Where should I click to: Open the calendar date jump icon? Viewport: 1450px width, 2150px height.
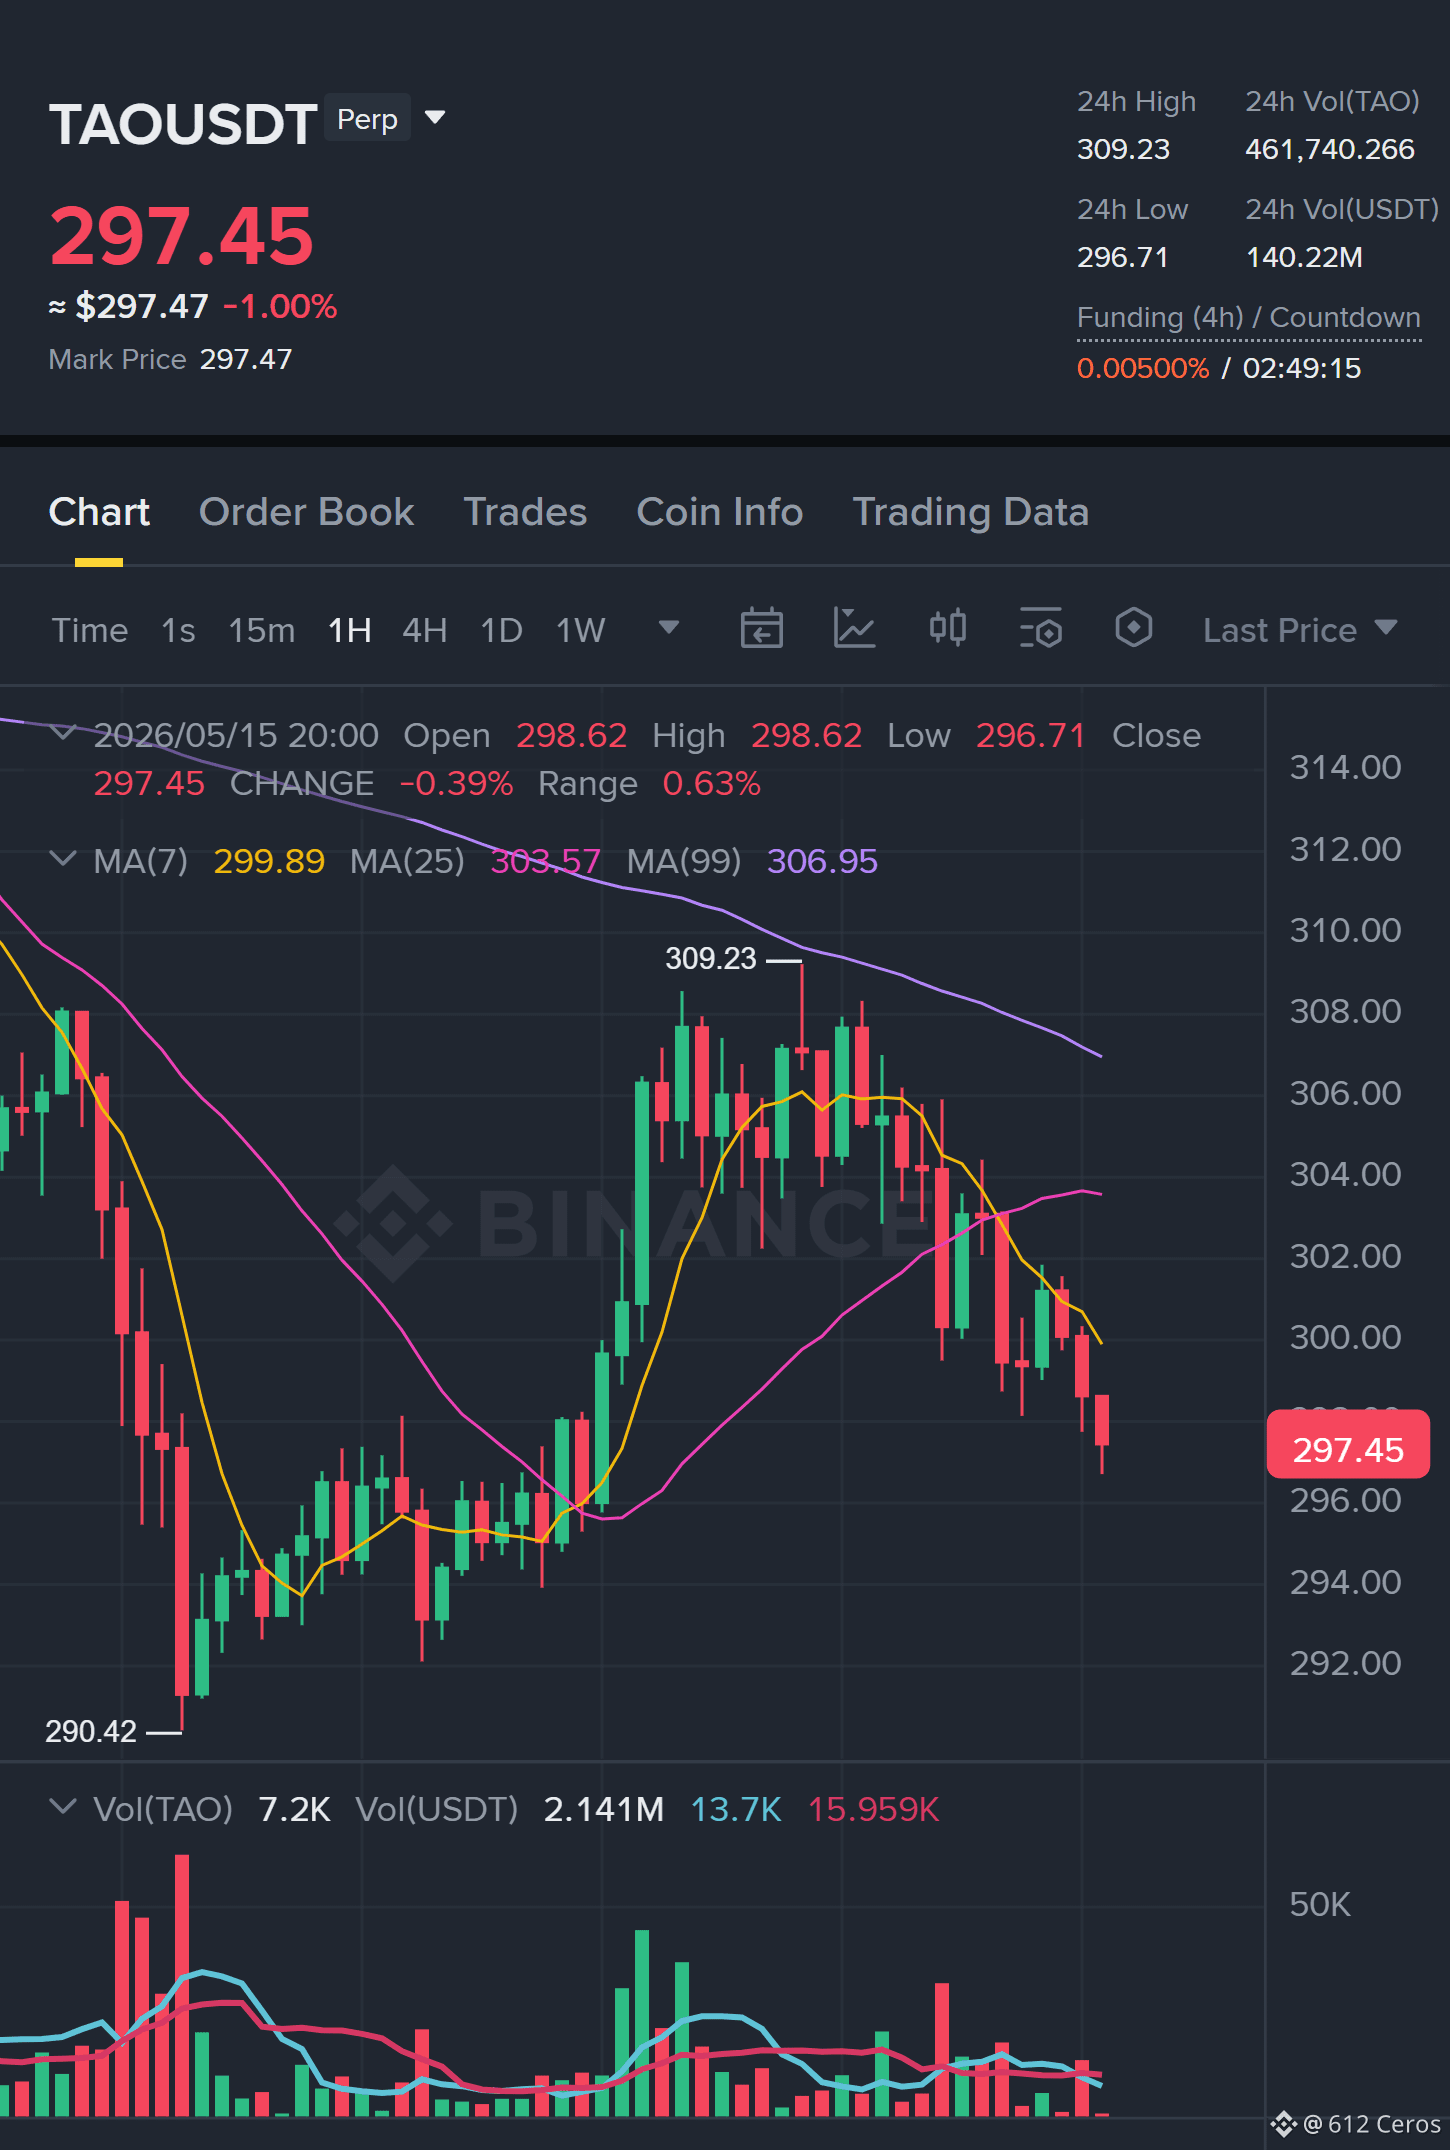[761, 629]
